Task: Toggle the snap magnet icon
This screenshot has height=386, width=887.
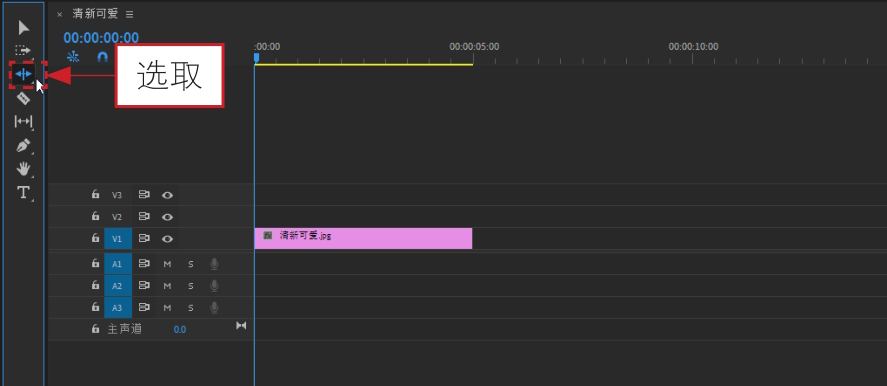Action: (102, 57)
